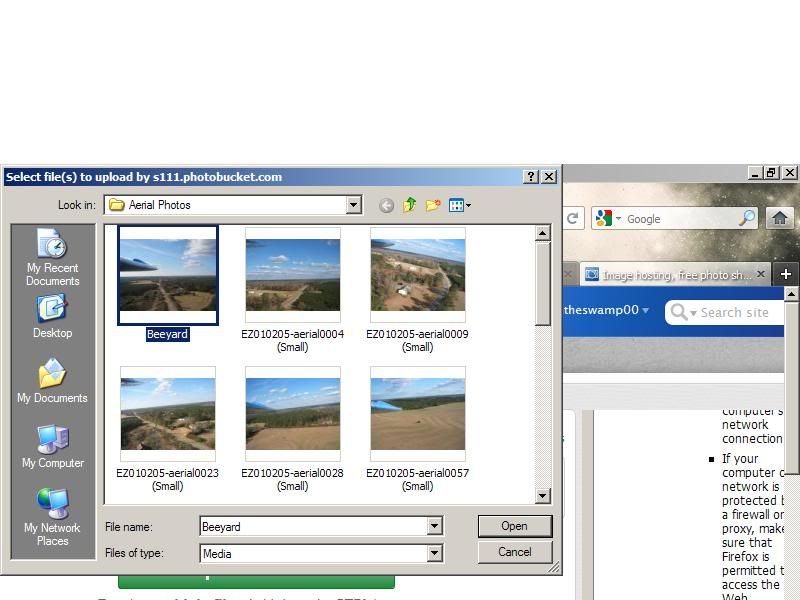800x600 pixels.
Task: Click the Up One Level folder icon
Action: click(x=409, y=205)
